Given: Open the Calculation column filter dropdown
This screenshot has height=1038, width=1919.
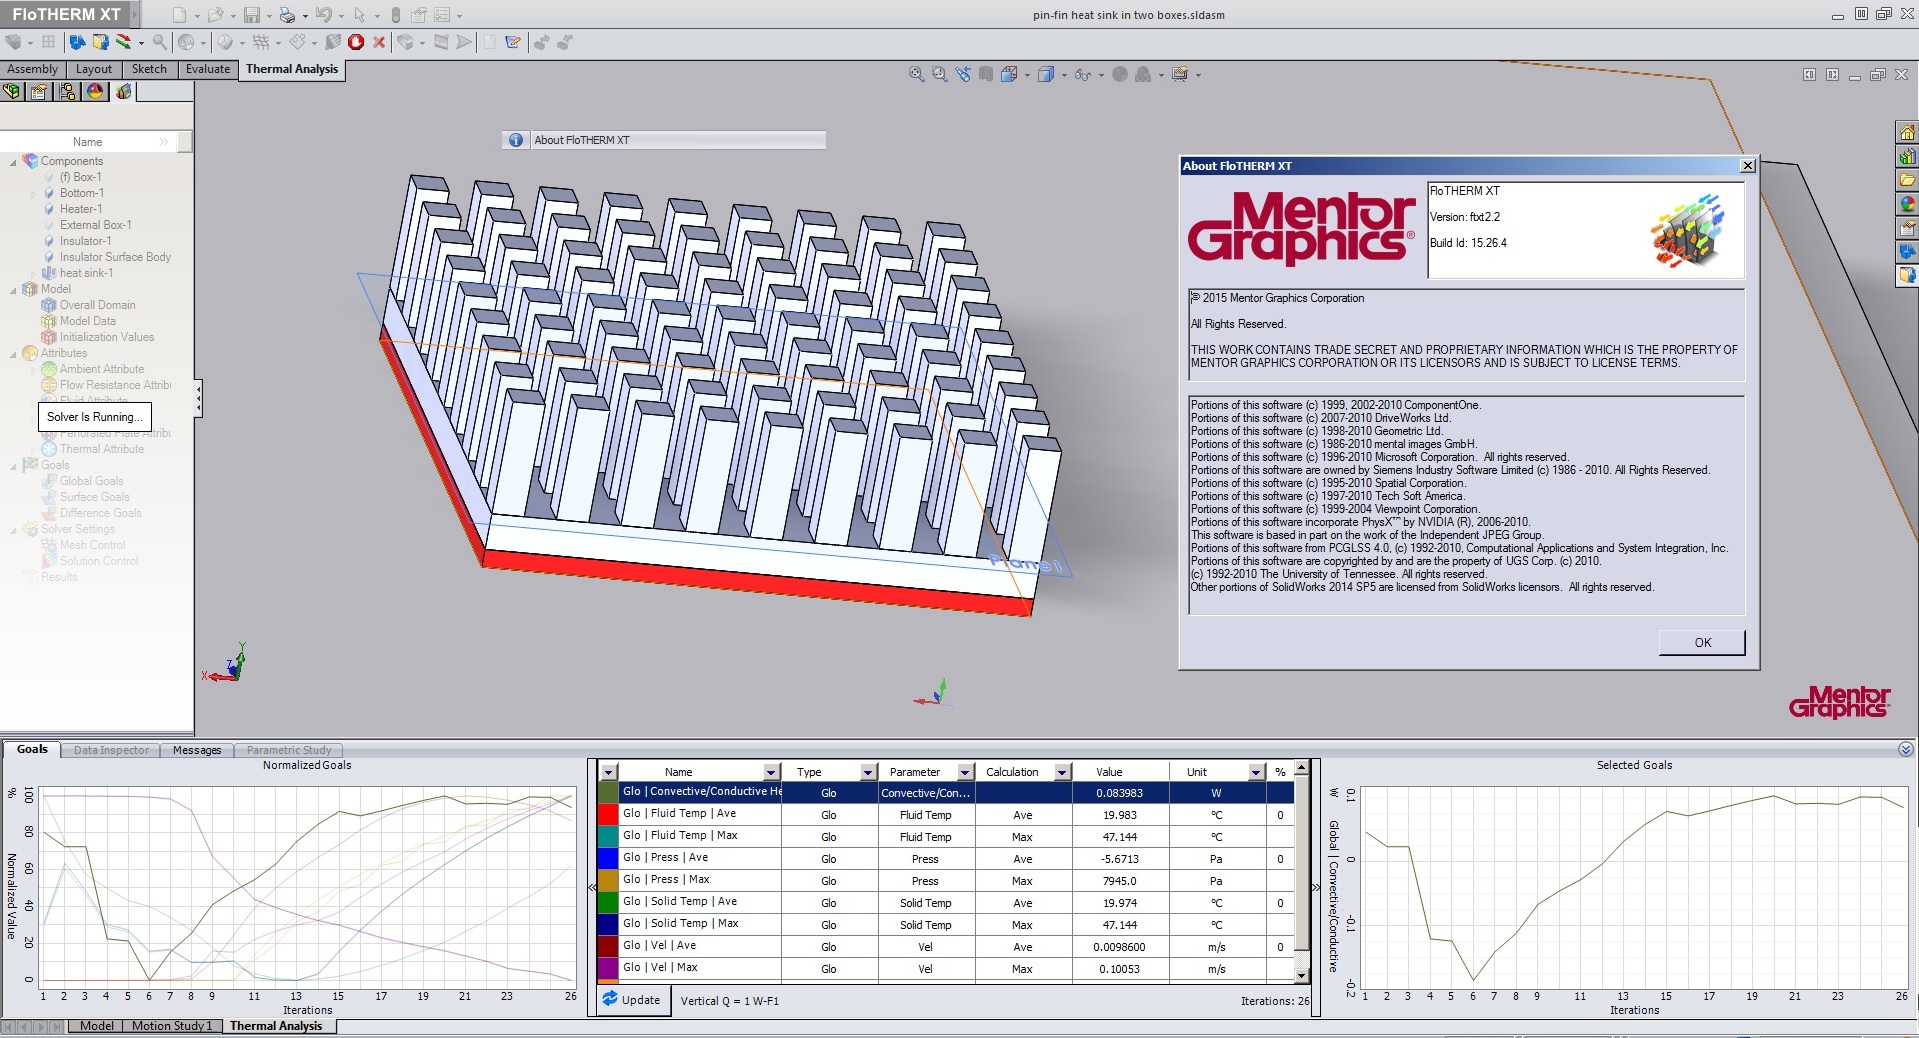Looking at the screenshot, I should pyautogui.click(x=1062, y=772).
